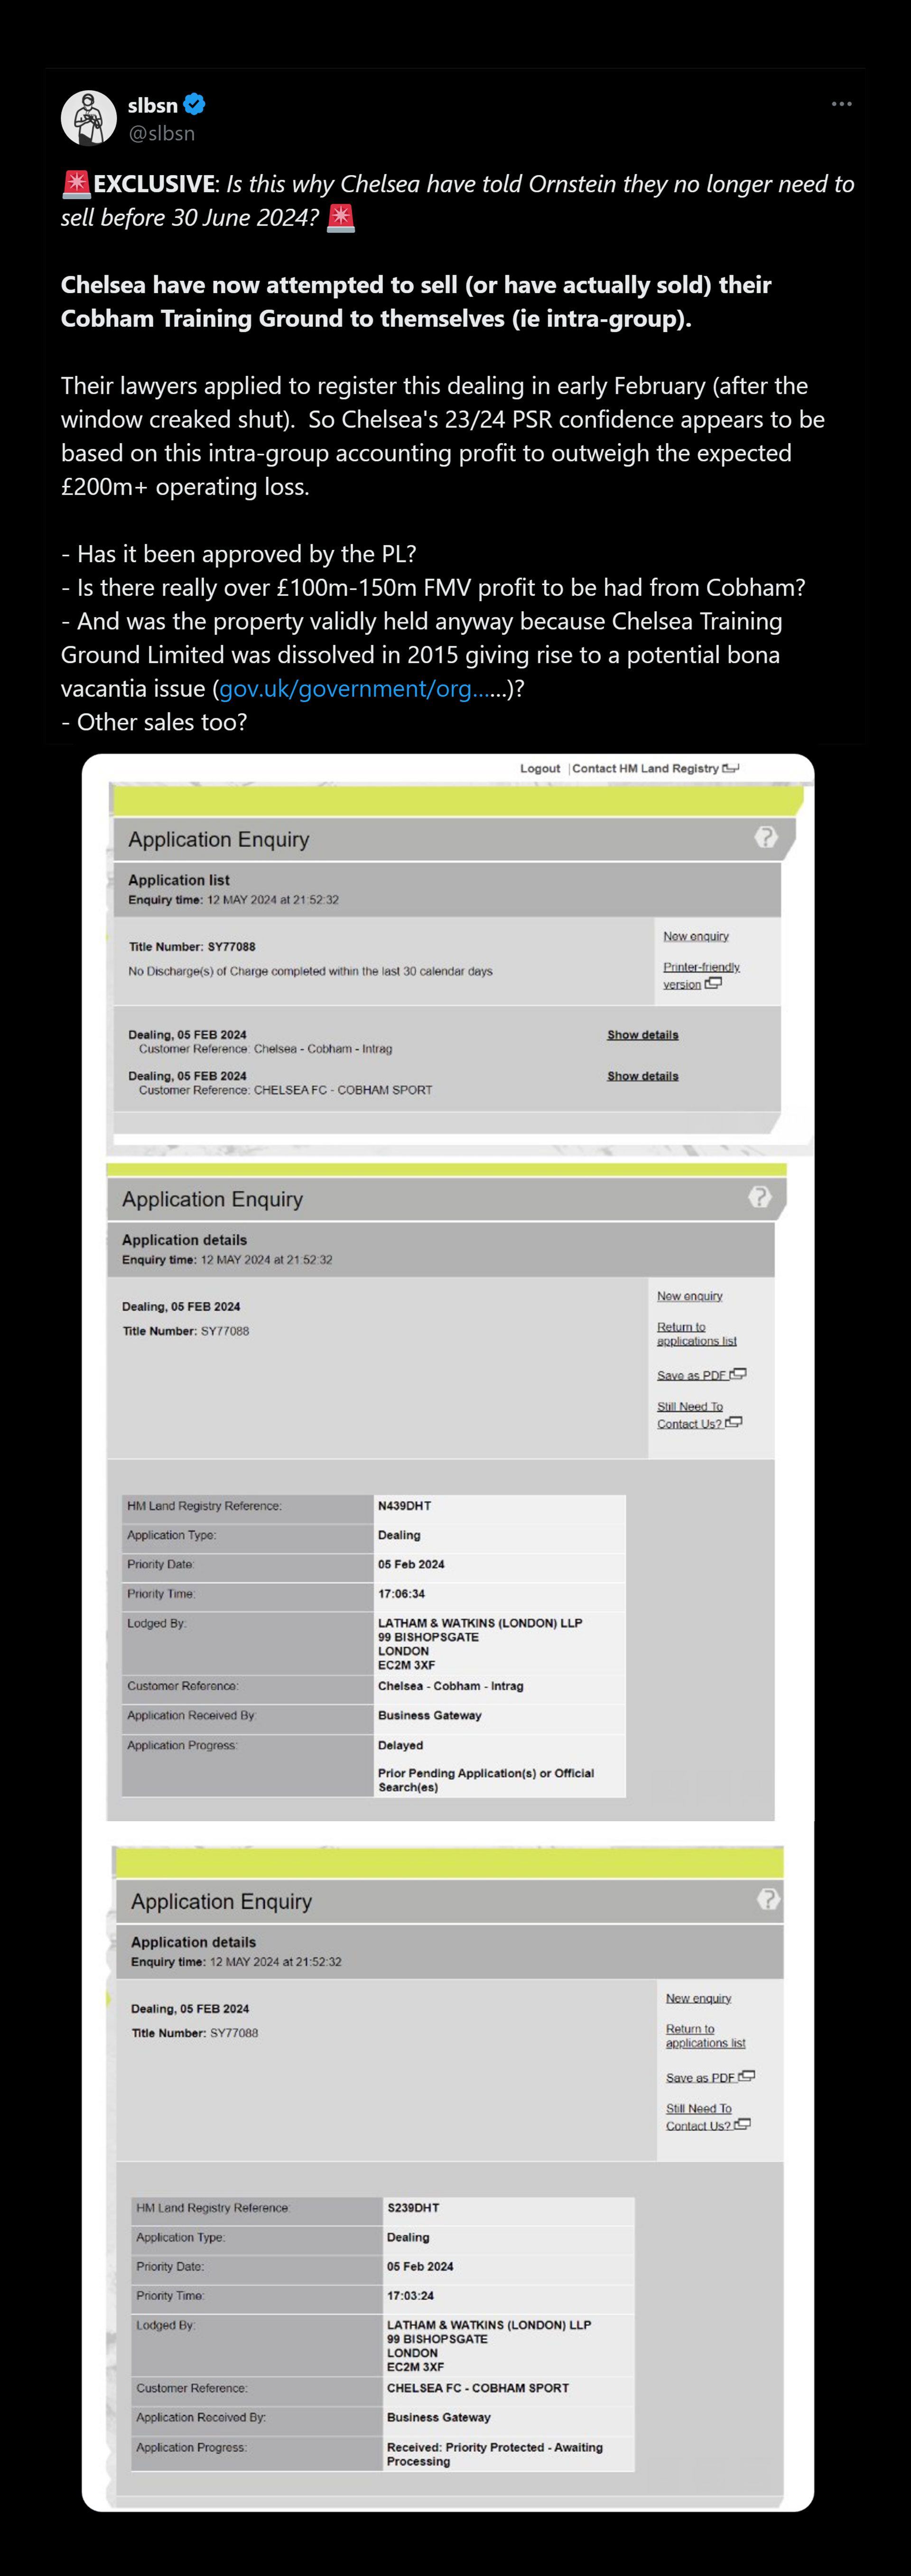This screenshot has width=911, height=2576.
Task: Click Return to applications list in second panel
Action: 696,1334
